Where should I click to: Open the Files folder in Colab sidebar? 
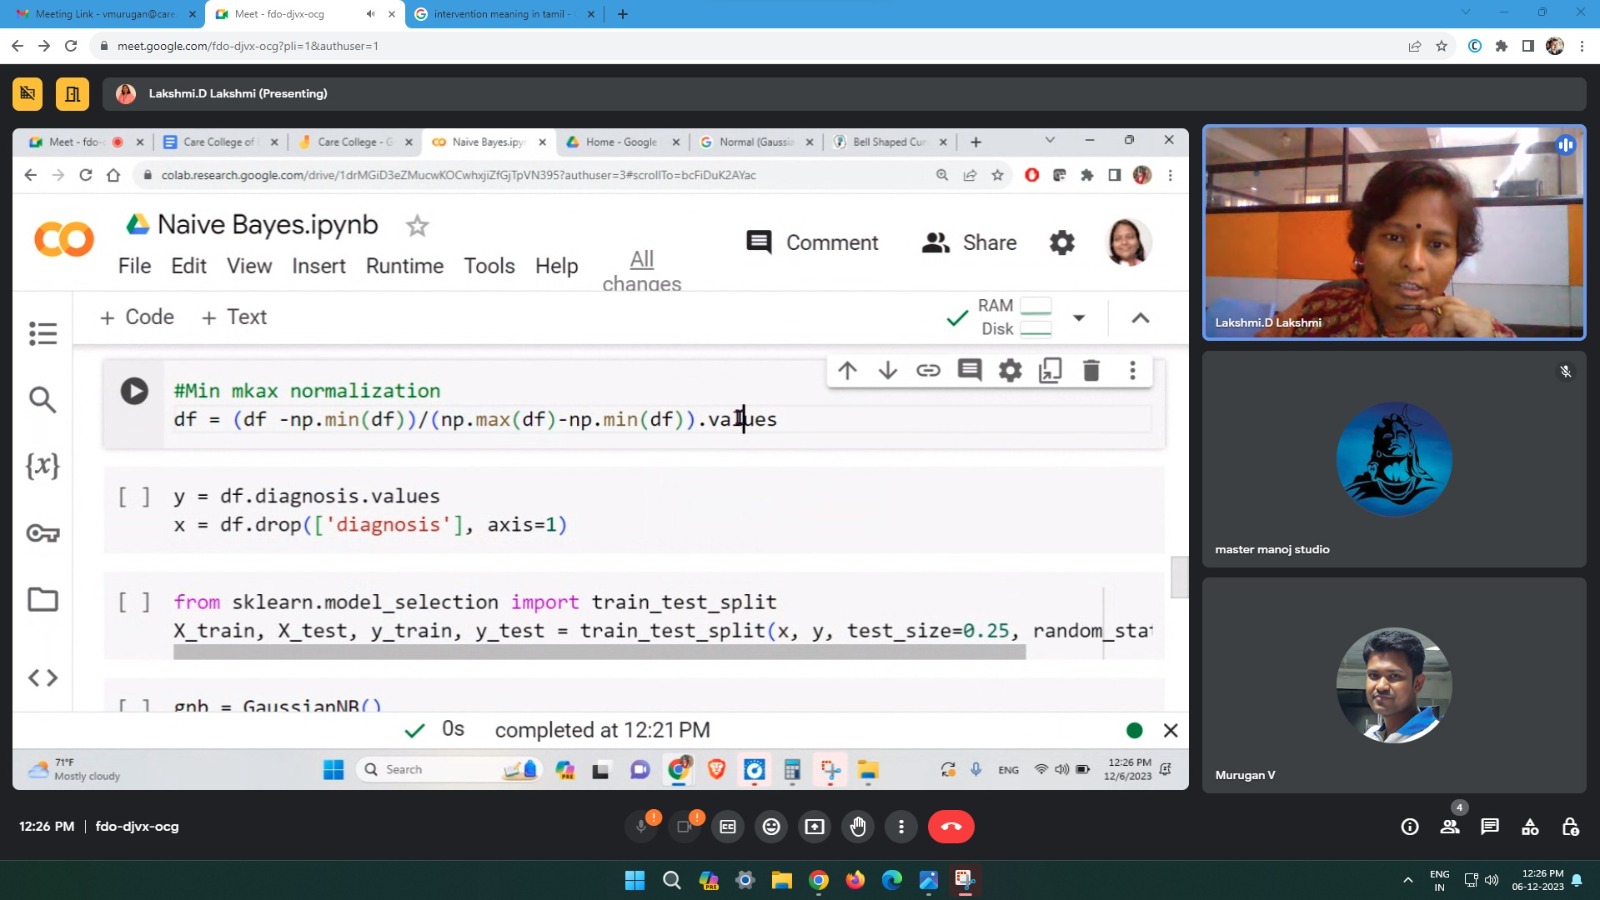(x=43, y=600)
